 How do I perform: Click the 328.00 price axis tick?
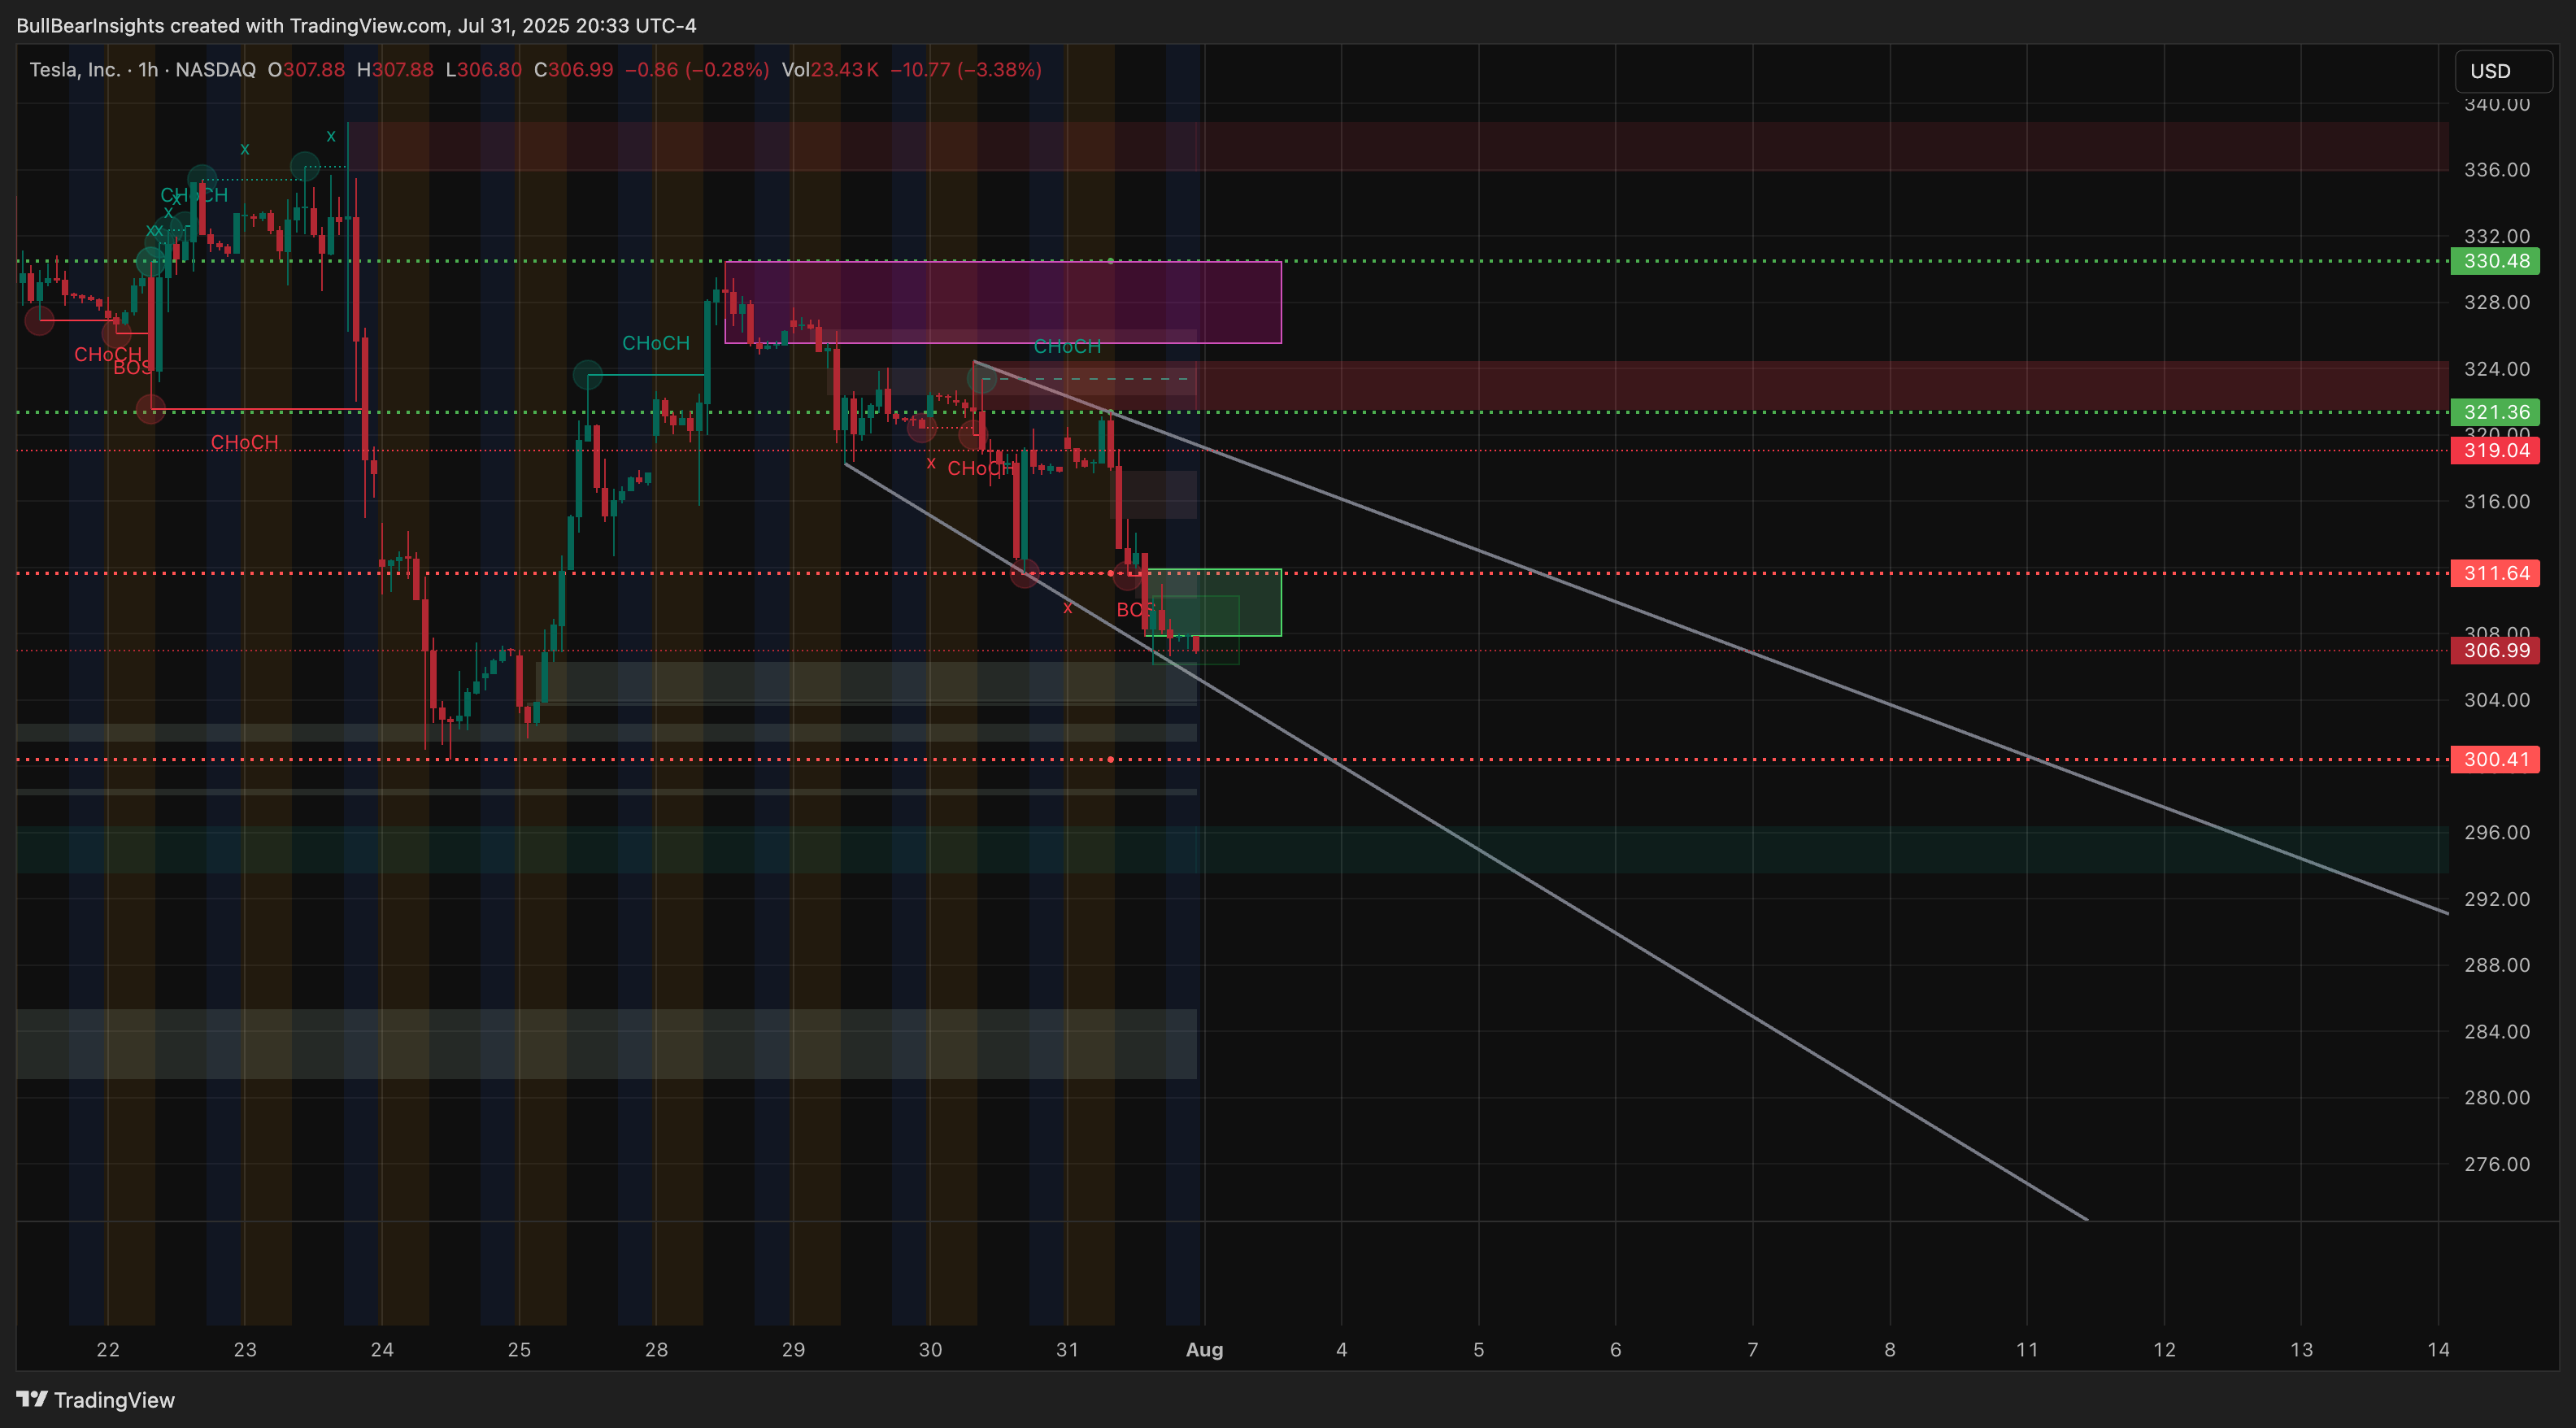coord(2497,302)
